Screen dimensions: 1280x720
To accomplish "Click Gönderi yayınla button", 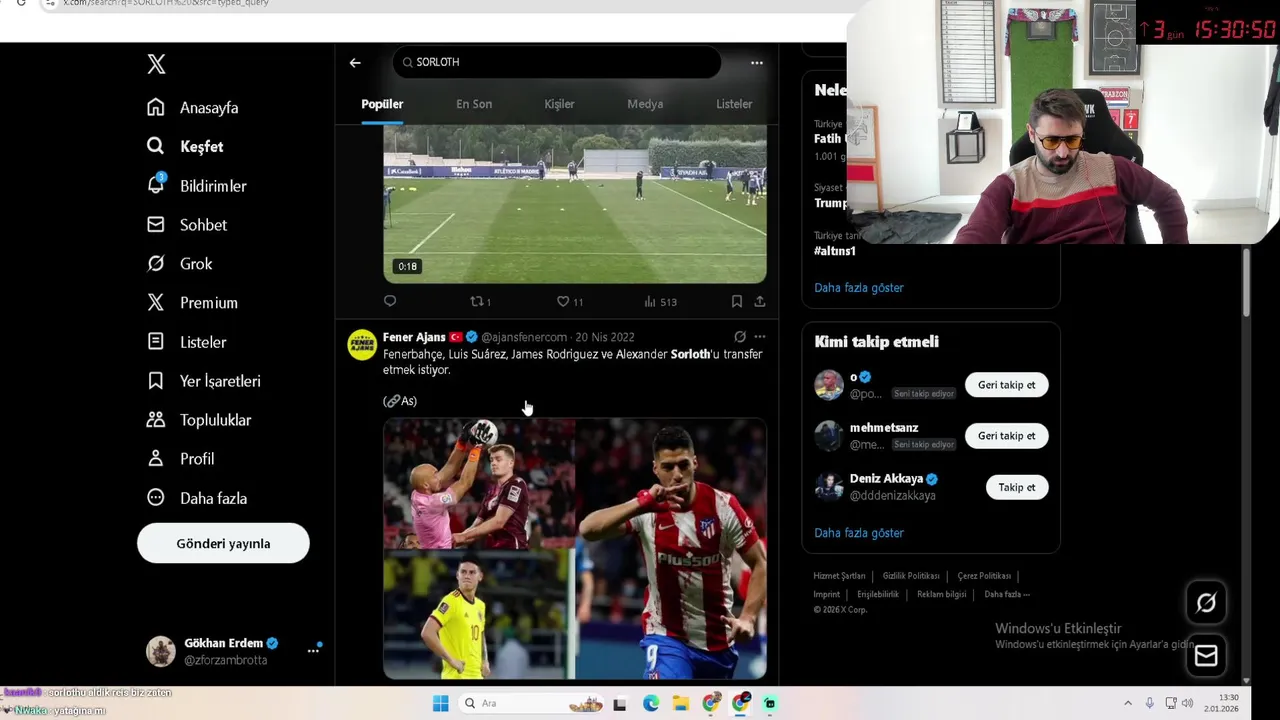I will [x=223, y=543].
